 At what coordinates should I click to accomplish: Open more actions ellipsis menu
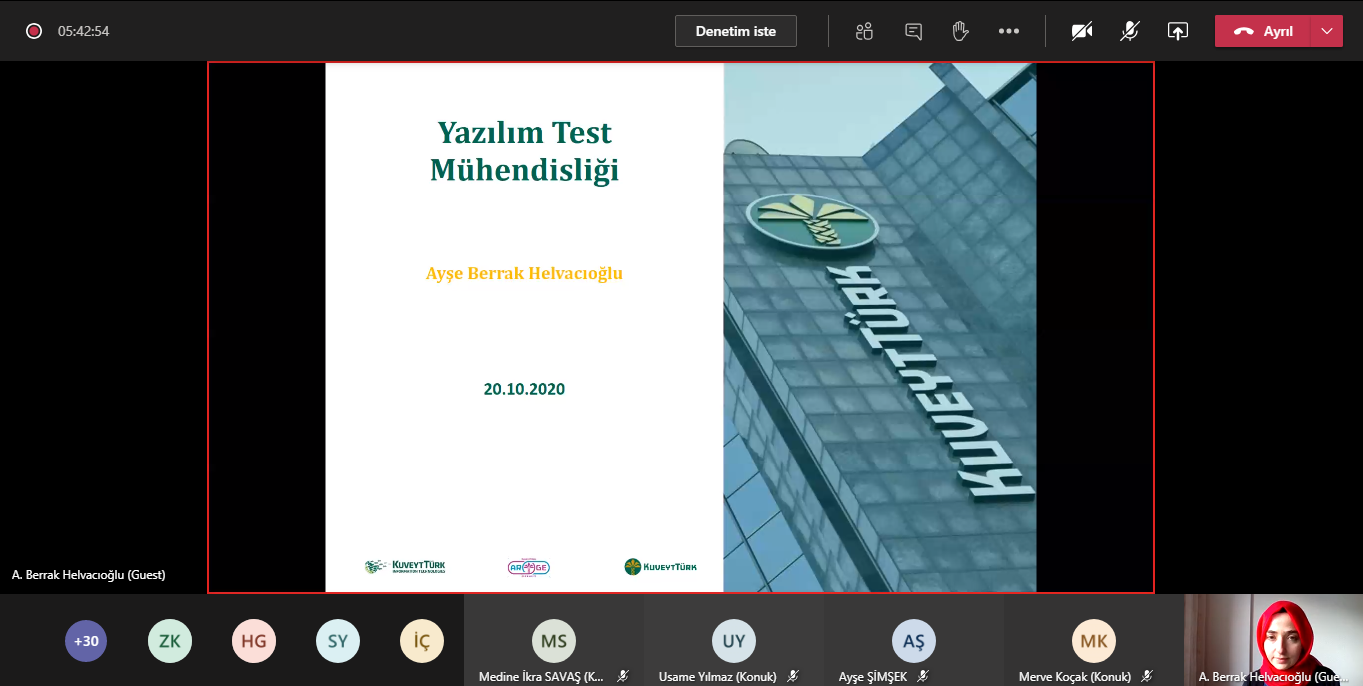1009,31
